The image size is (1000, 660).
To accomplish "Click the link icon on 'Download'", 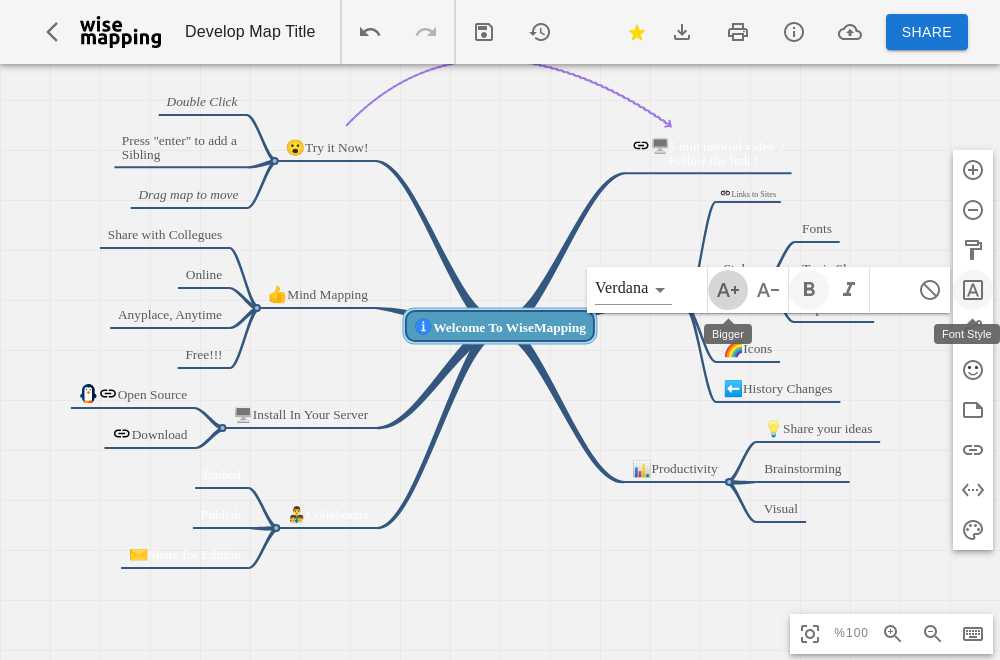I will point(121,434).
